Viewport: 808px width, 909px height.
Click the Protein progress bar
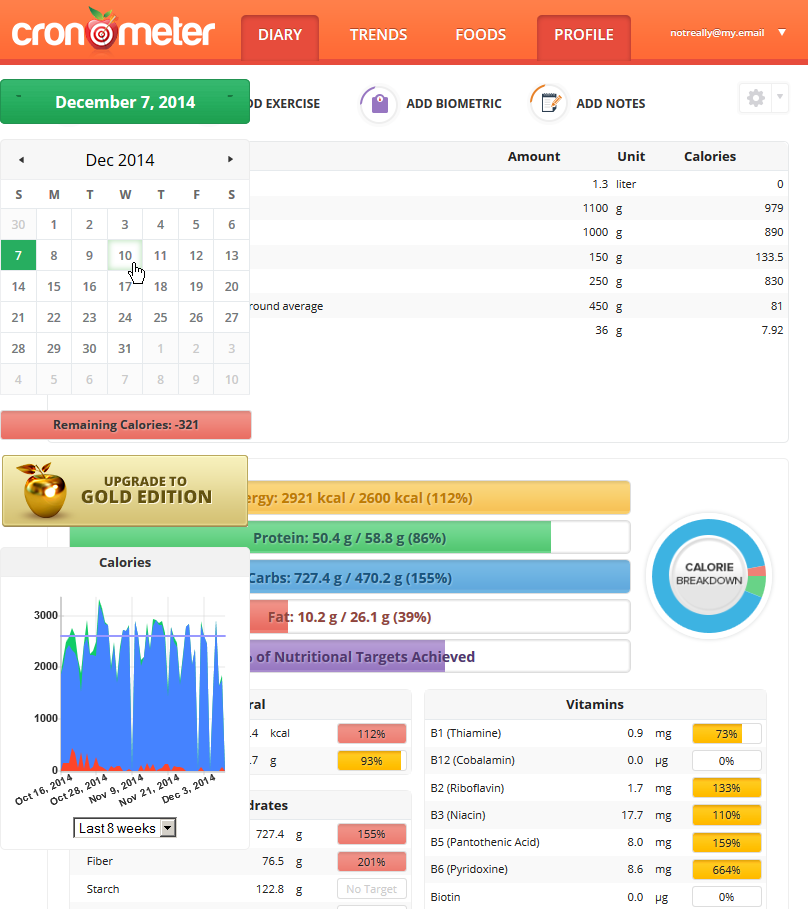[x=400, y=537]
